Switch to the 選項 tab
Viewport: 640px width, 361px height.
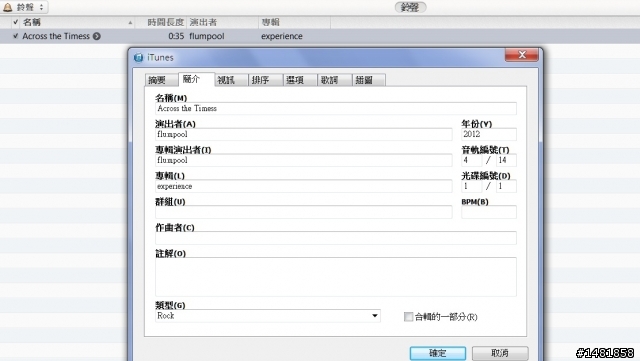point(300,80)
